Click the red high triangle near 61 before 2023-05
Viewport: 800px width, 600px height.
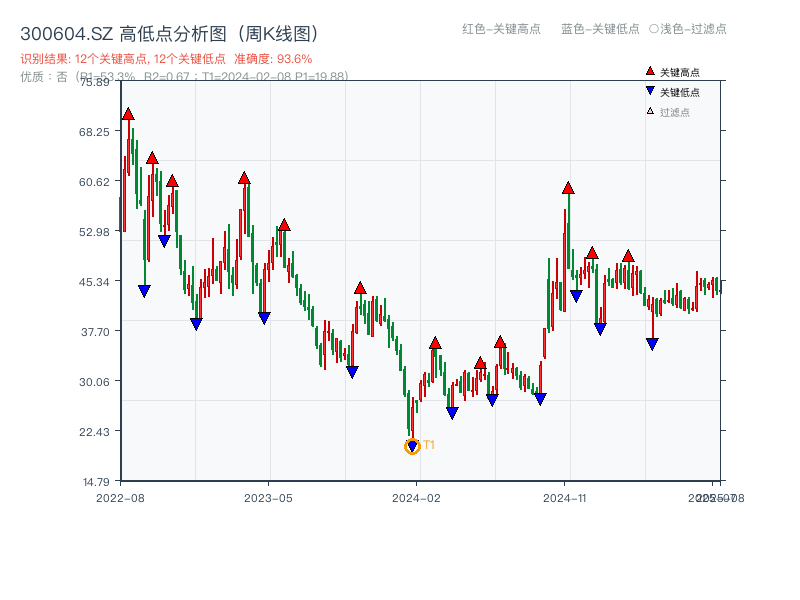(244, 178)
